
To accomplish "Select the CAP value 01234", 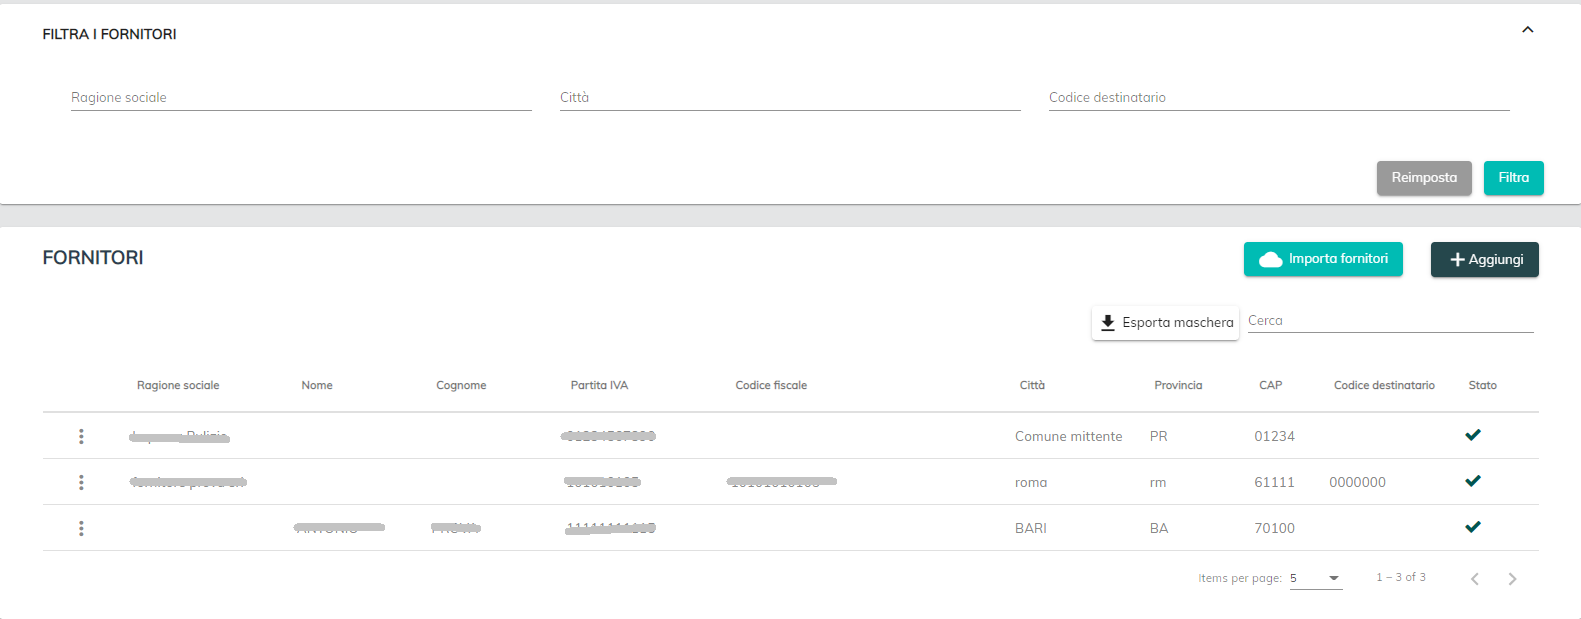I will click(1274, 436).
